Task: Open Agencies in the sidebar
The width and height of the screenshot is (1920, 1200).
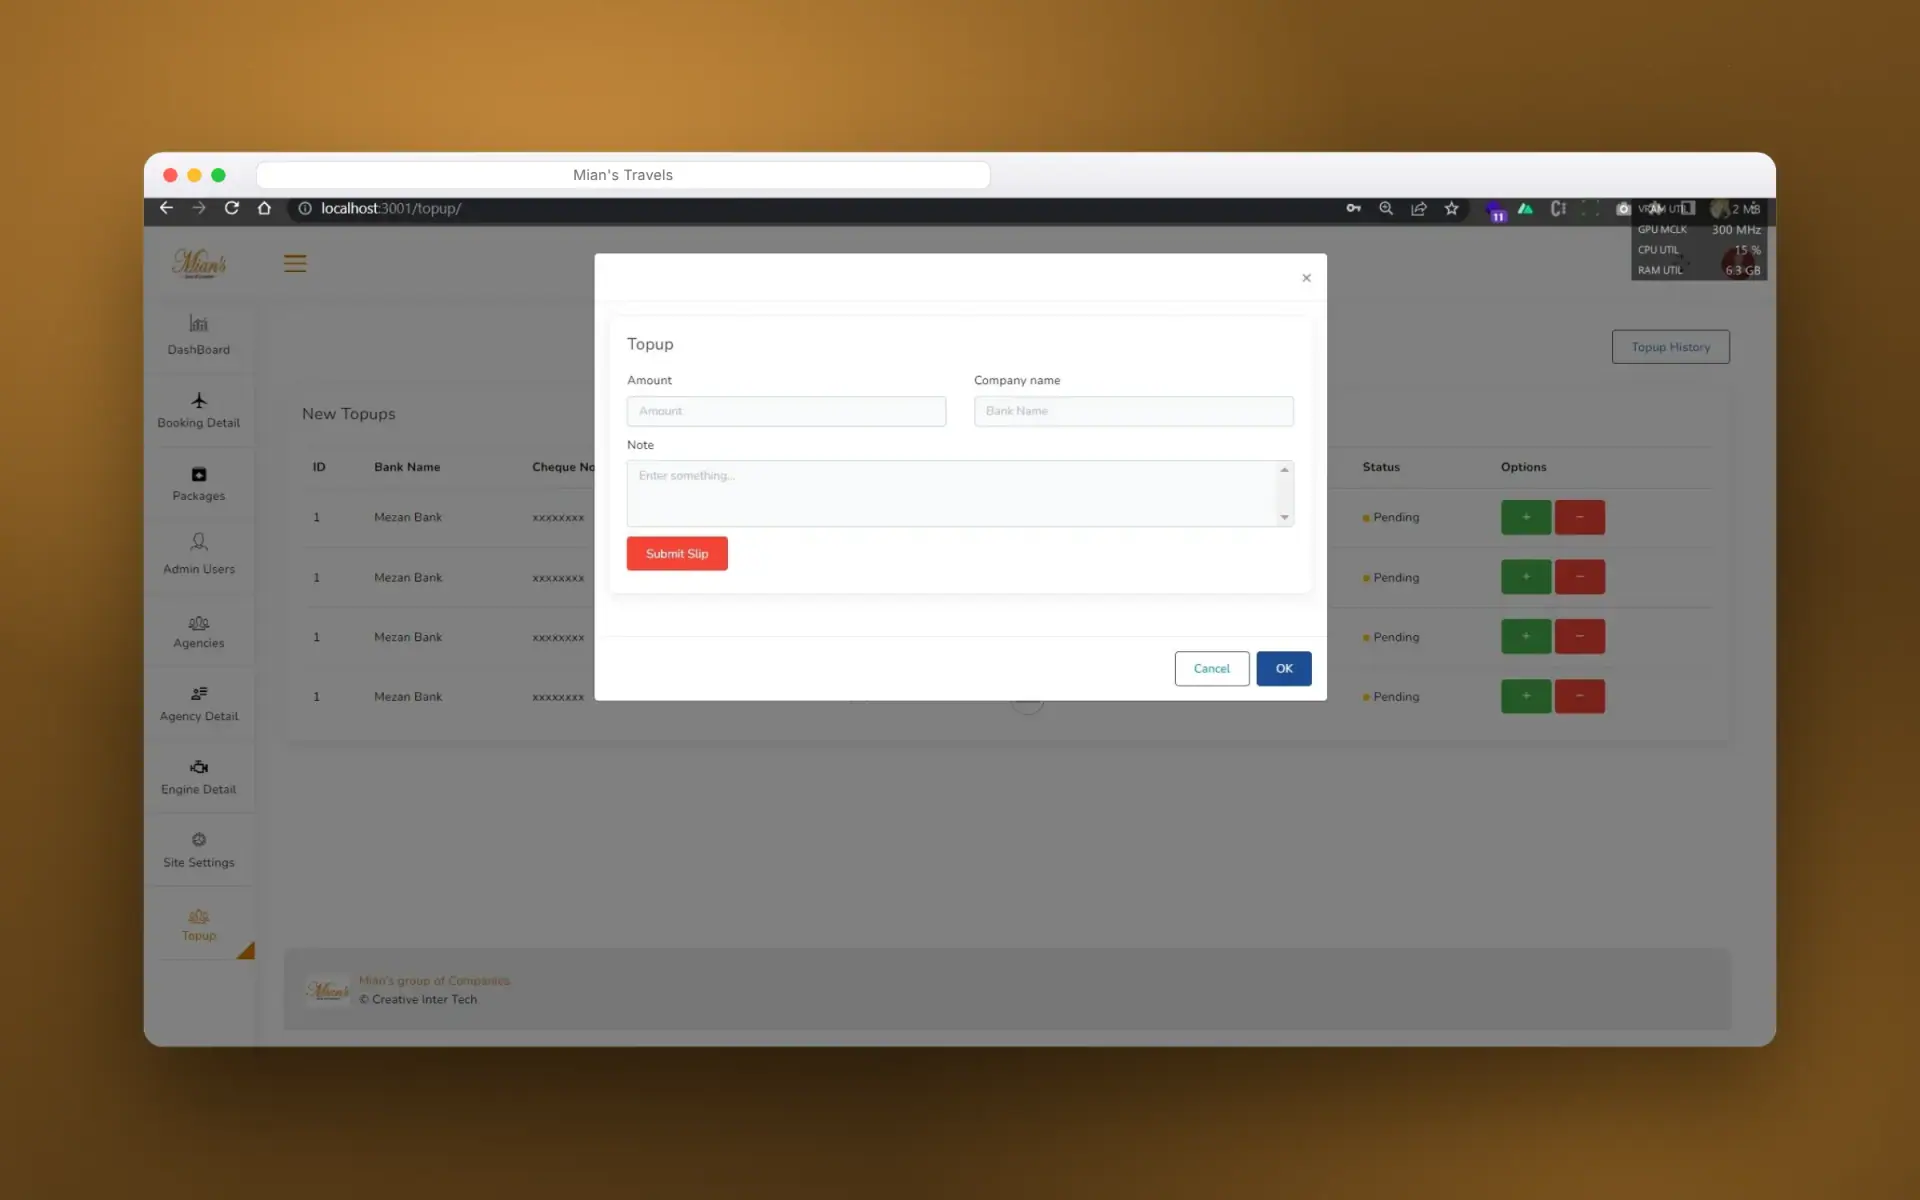Action: click(x=199, y=632)
